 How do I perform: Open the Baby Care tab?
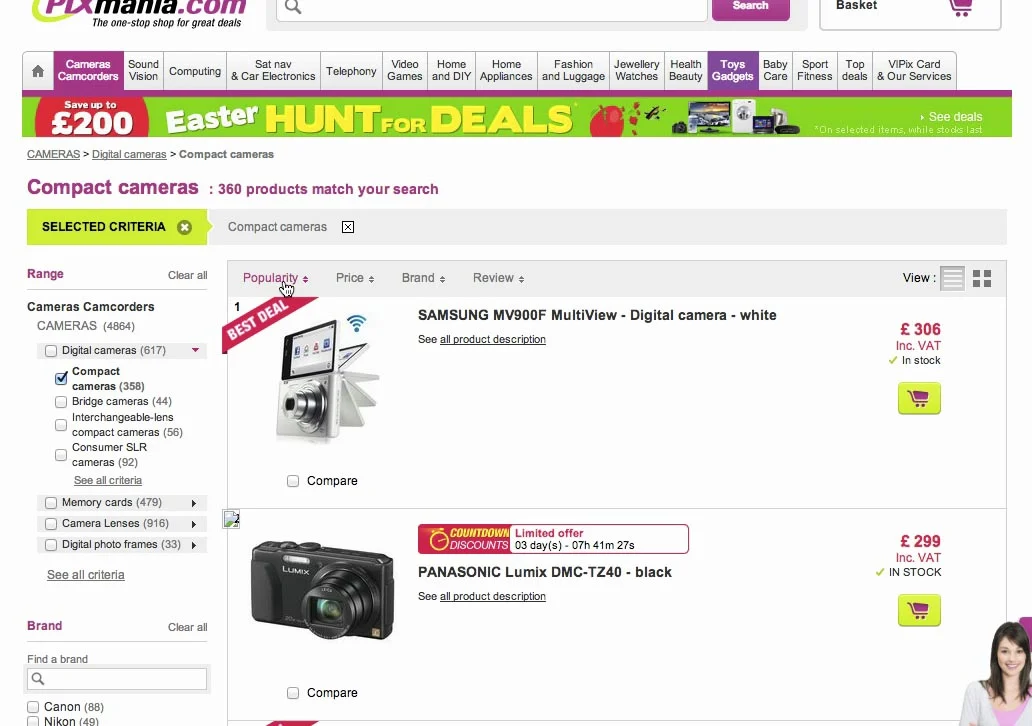(775, 70)
